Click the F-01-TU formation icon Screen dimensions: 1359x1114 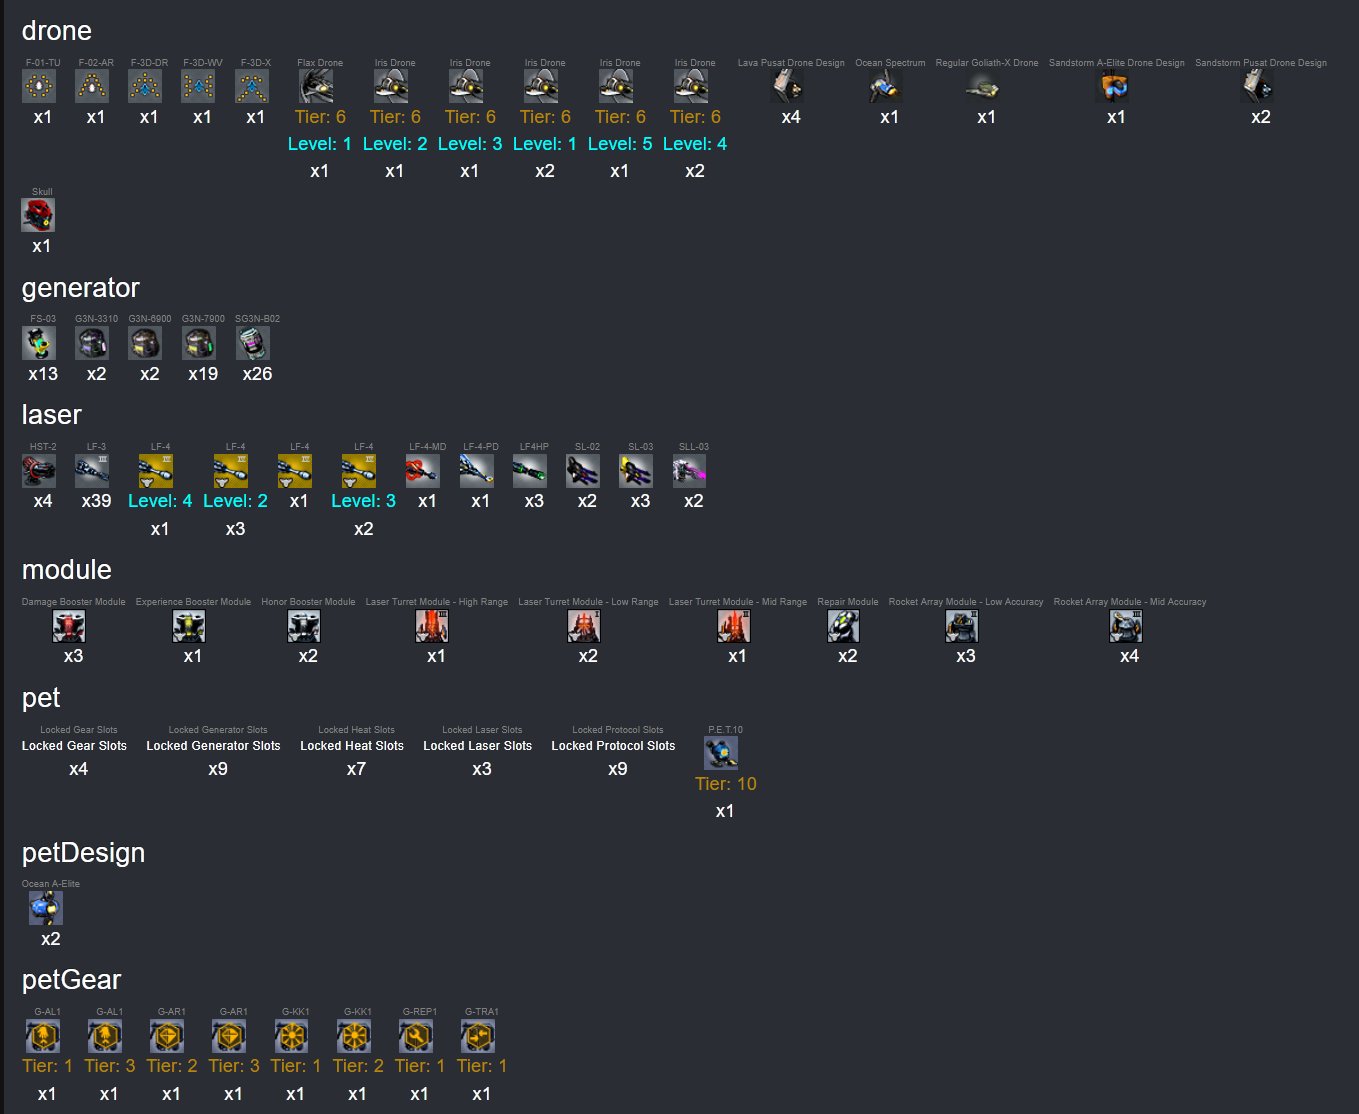(x=39, y=86)
